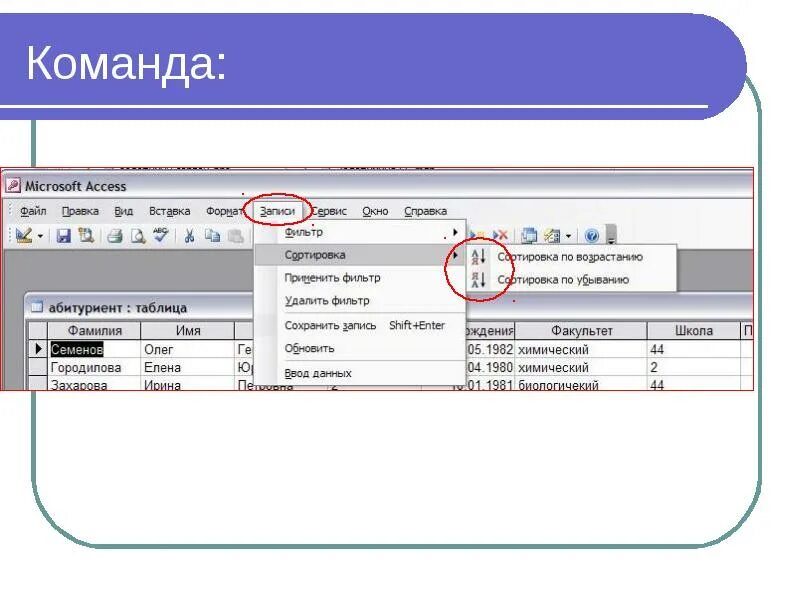Viewport: 800px width, 600px height.
Task: Open the Вид menu
Action: 123,211
